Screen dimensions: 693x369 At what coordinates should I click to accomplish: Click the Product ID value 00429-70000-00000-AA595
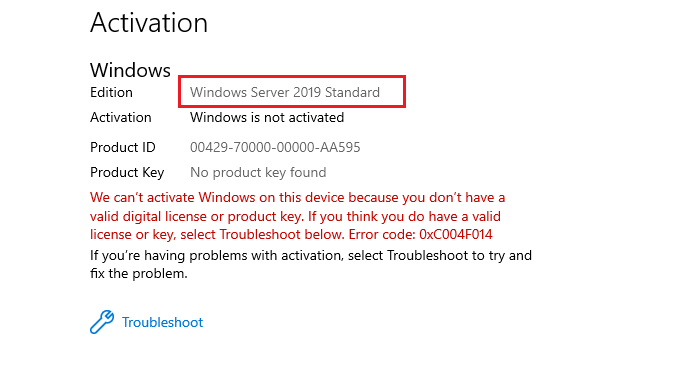[x=275, y=147]
